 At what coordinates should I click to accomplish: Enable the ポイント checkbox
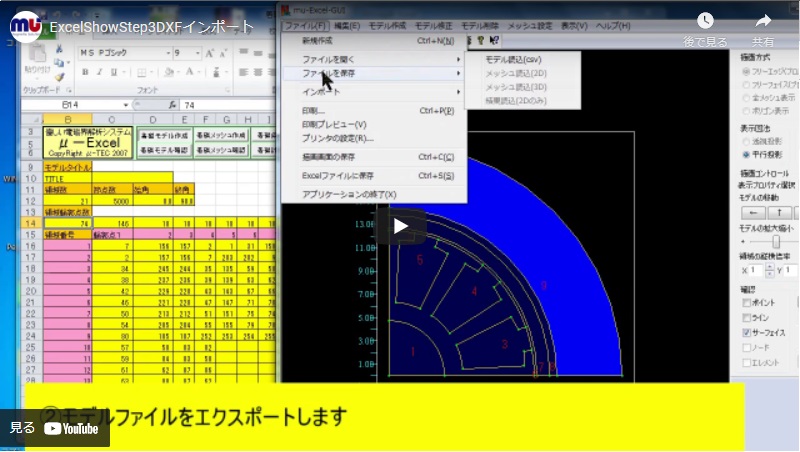746,303
